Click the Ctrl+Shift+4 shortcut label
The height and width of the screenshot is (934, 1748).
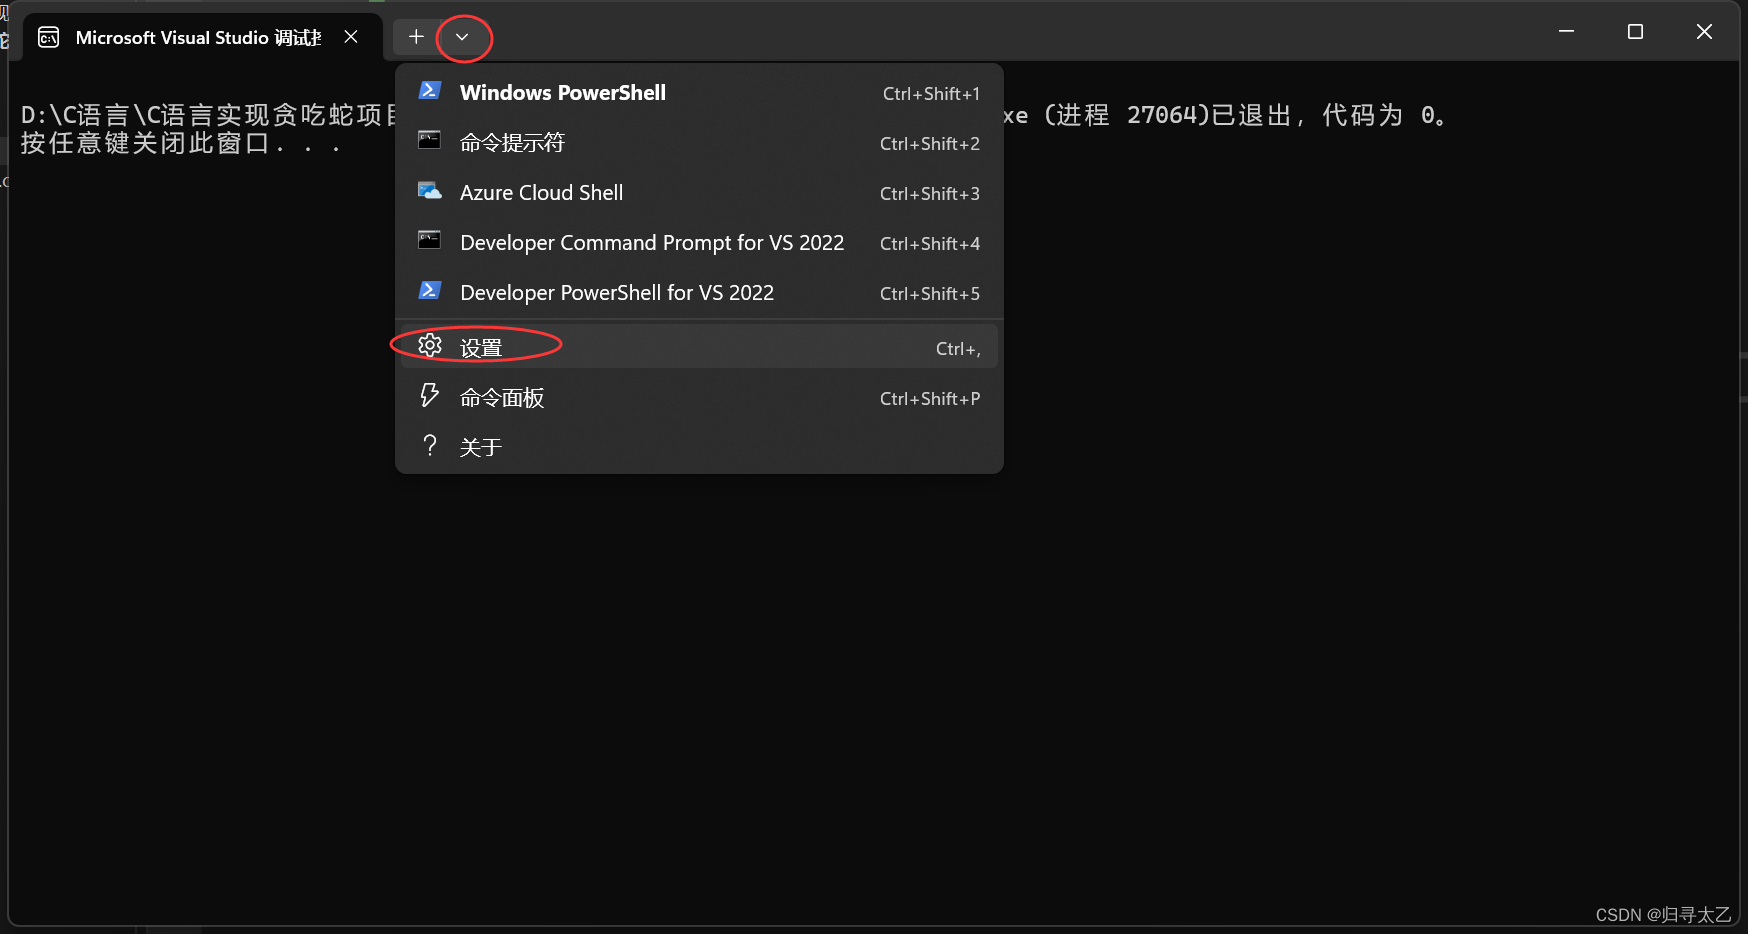[930, 244]
